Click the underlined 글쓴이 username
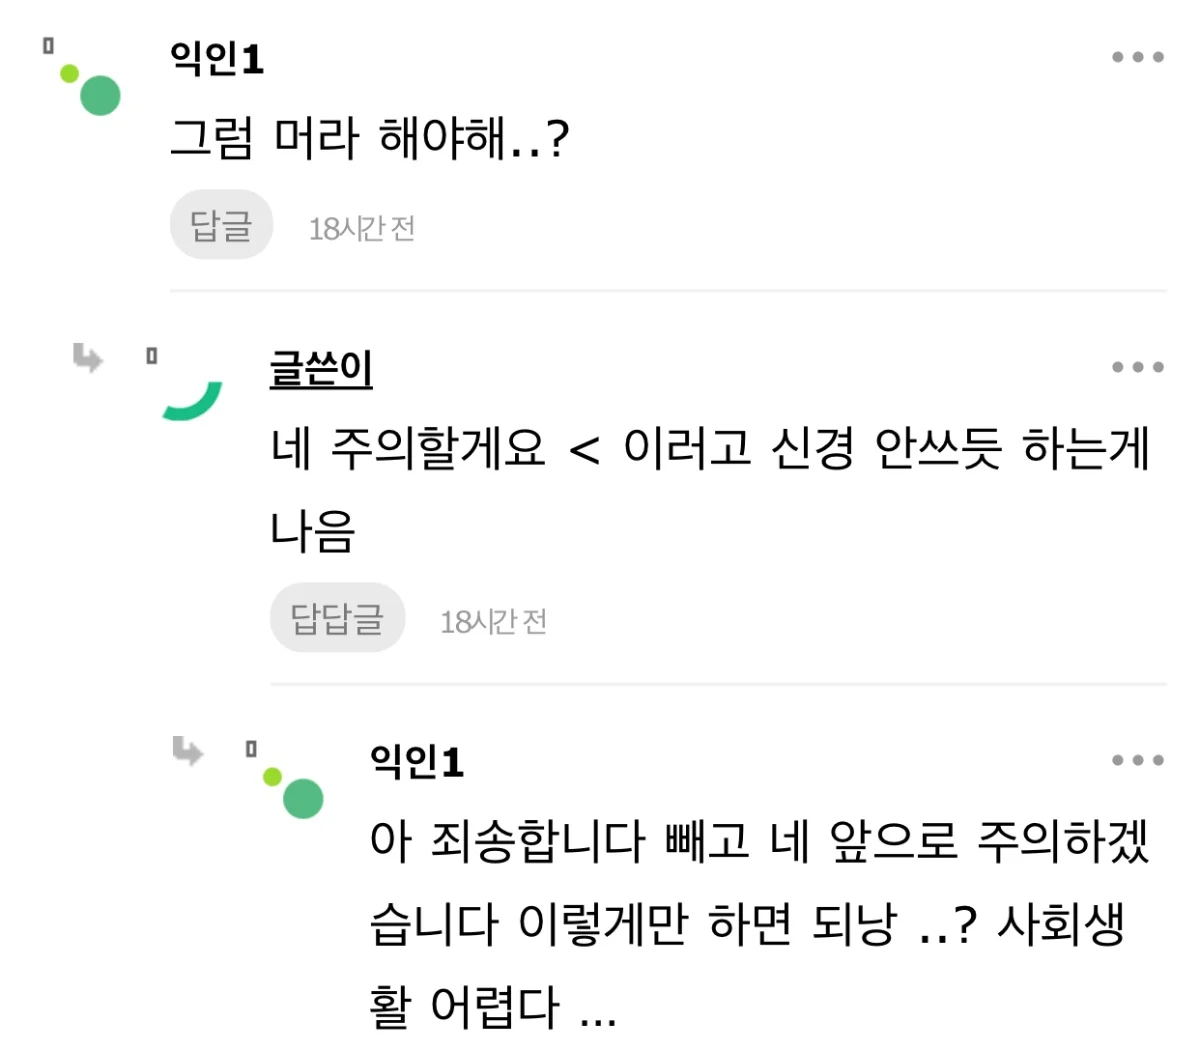This screenshot has height=1050, width=1200. pos(321,368)
